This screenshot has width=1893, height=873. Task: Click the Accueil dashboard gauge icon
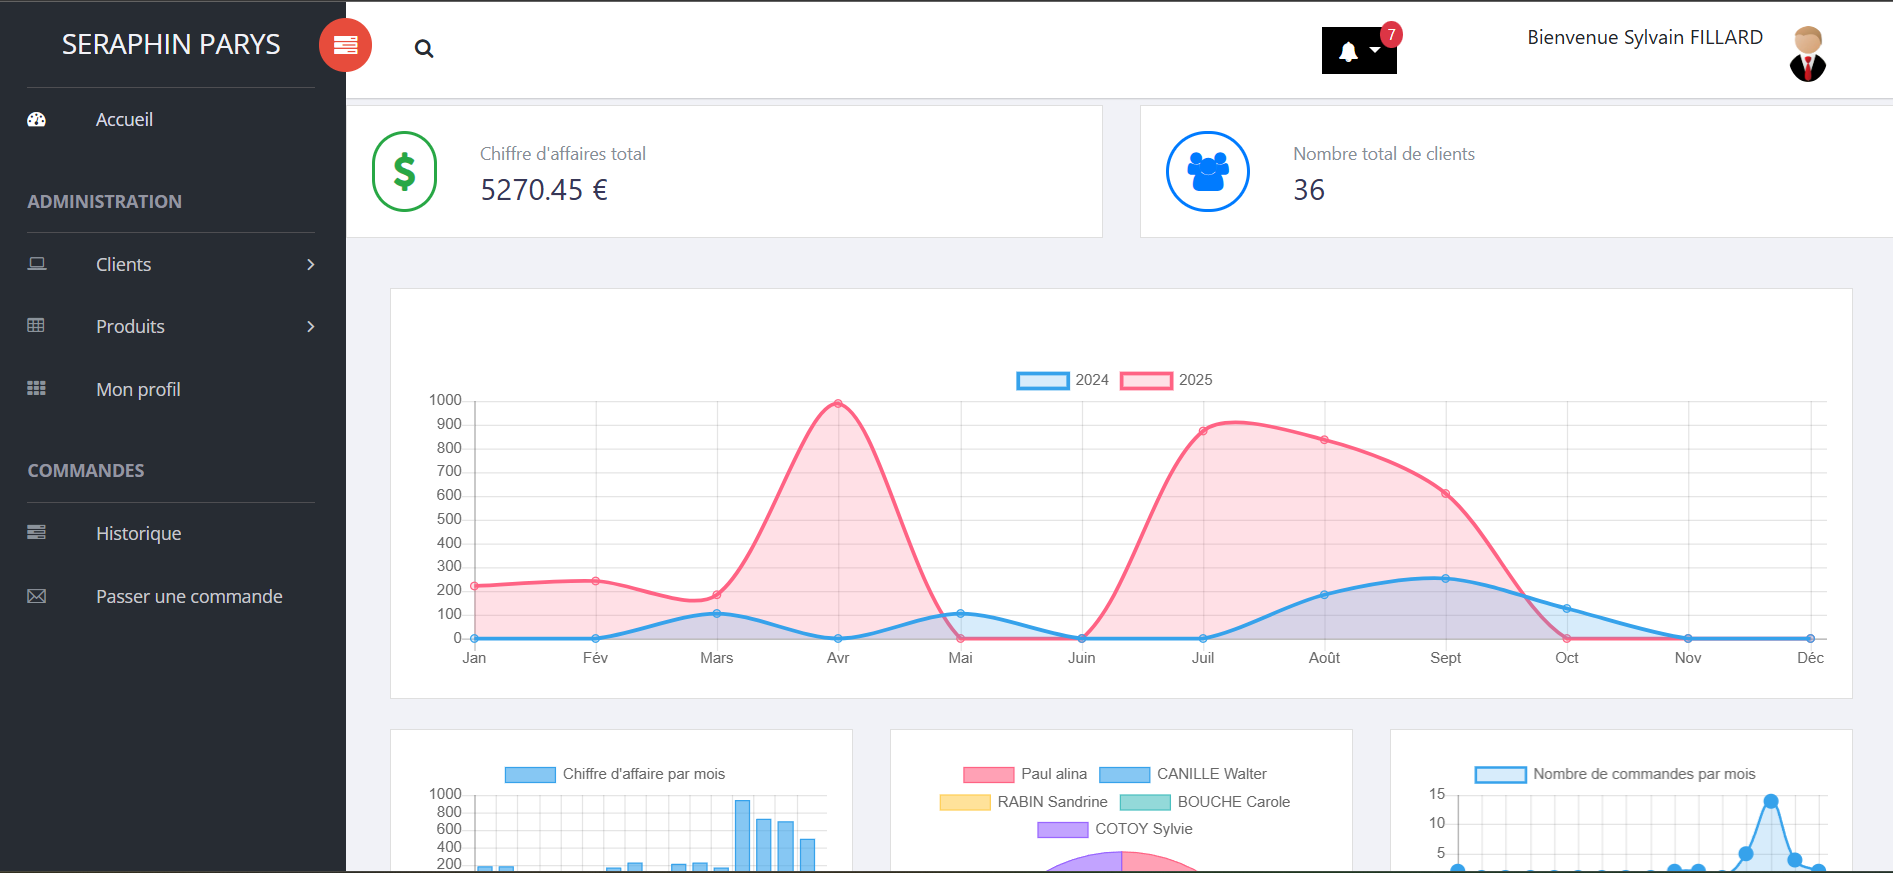point(37,120)
